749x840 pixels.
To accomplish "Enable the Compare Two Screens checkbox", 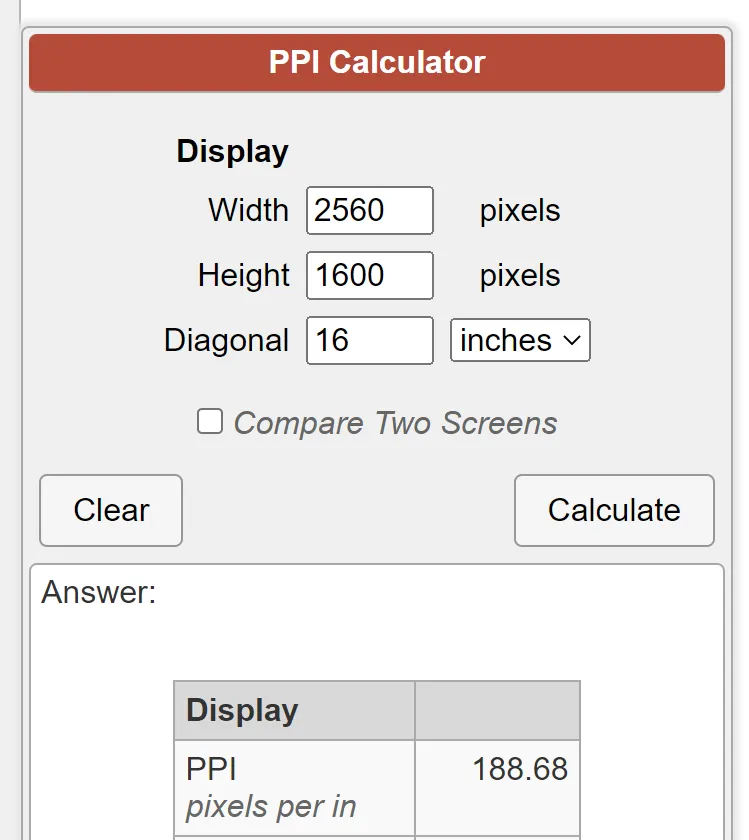I will 209,421.
